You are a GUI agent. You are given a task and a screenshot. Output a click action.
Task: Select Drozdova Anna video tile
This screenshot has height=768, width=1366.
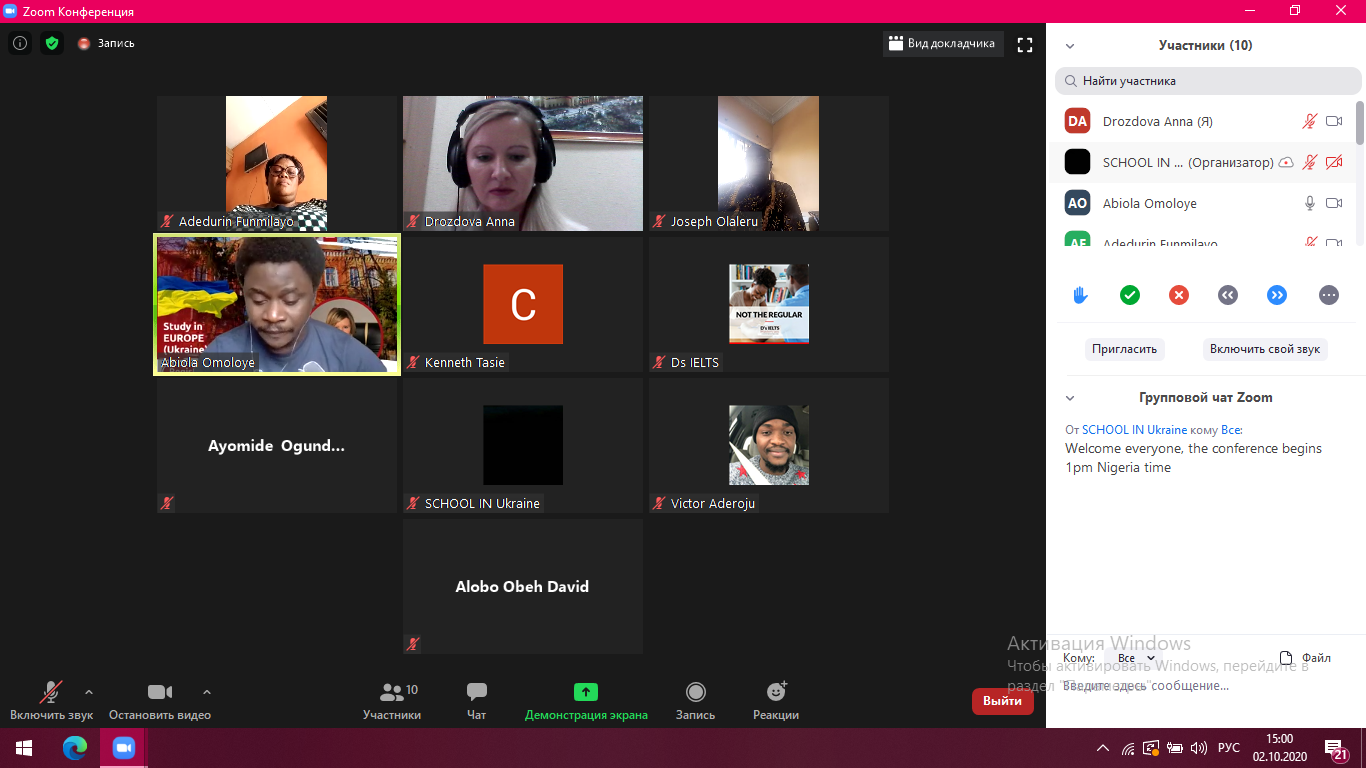pyautogui.click(x=523, y=164)
